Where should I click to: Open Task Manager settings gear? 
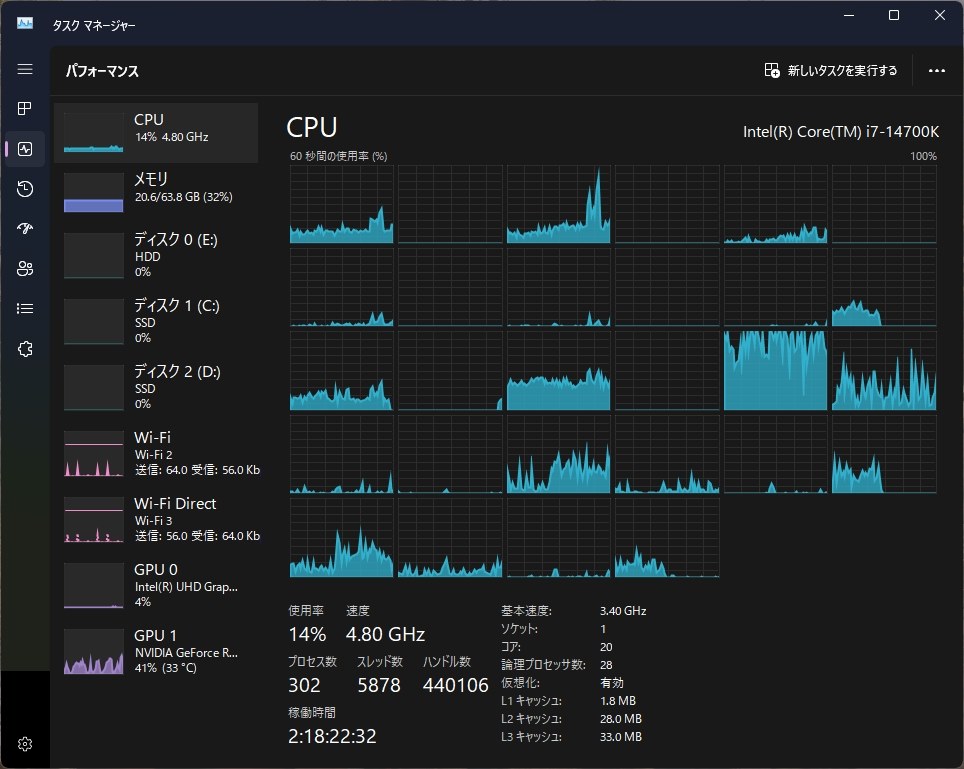pos(25,744)
